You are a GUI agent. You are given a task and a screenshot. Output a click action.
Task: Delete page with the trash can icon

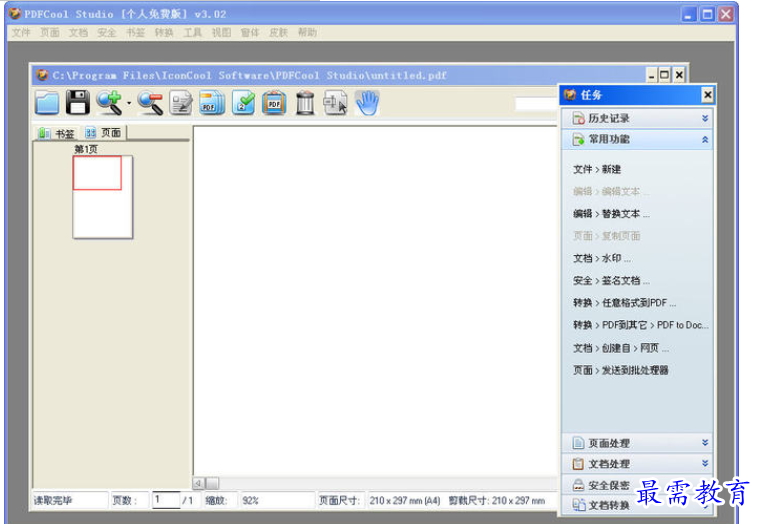point(305,103)
